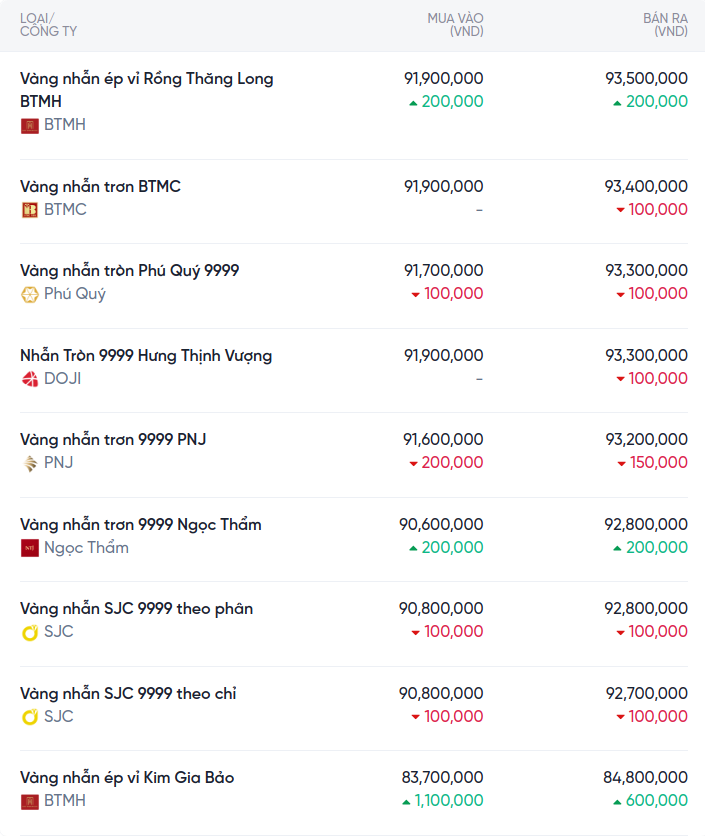Click PNJ sell price 93,200,000
Image resolution: width=705 pixels, height=836 pixels.
click(x=646, y=439)
